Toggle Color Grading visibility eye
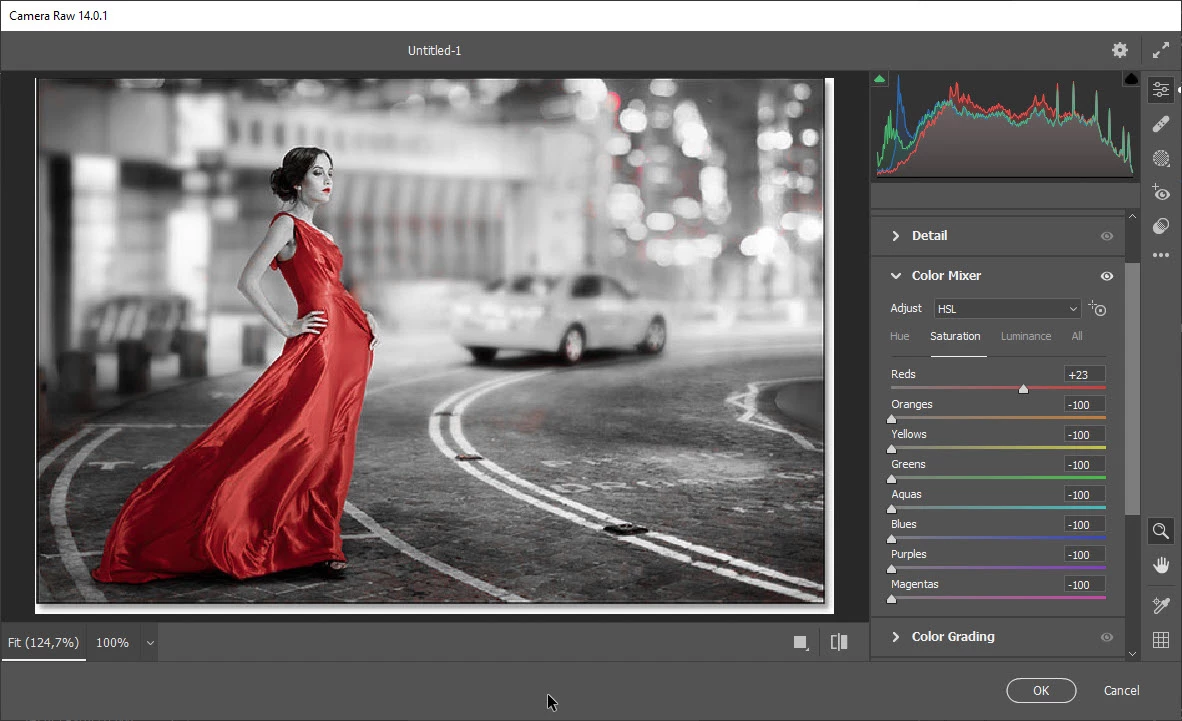Screen dimensions: 1182x721 pyautogui.click(x=1107, y=637)
